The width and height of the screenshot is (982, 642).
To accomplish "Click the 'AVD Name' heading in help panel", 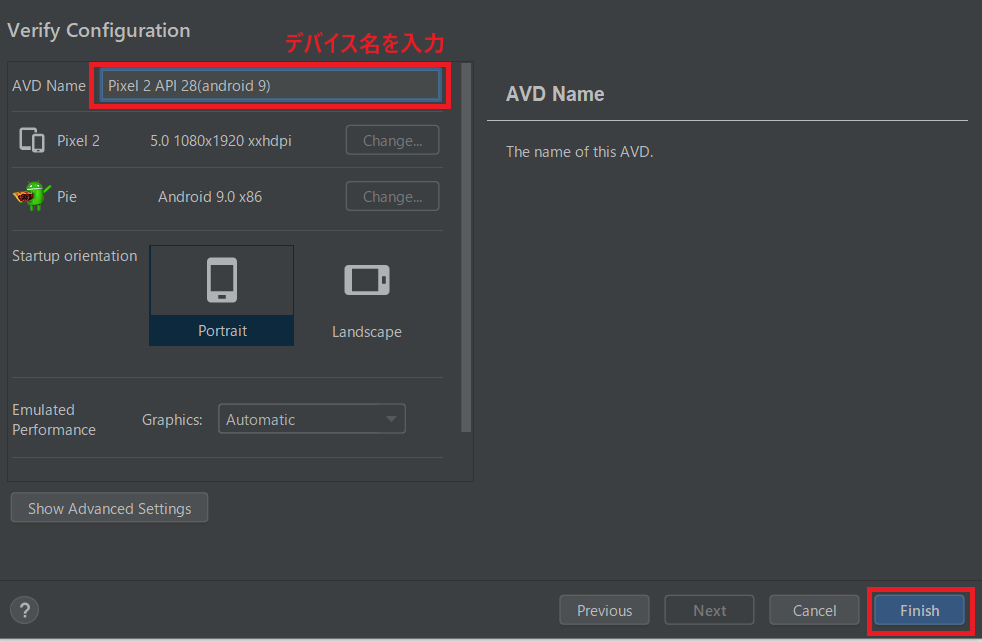I will click(555, 94).
